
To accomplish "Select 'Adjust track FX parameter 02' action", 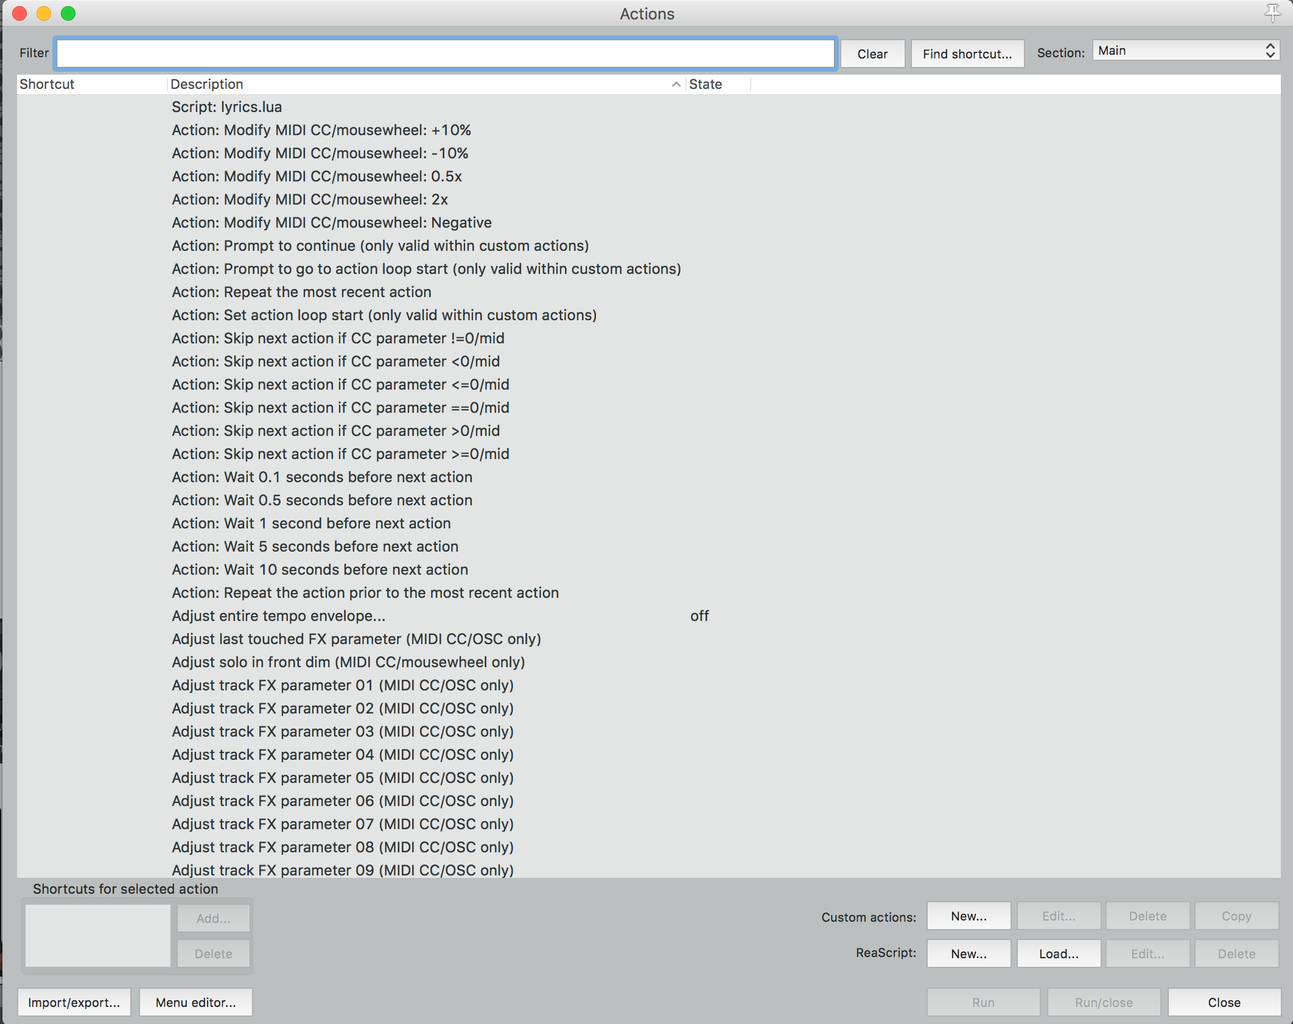I will click(x=648, y=708).
